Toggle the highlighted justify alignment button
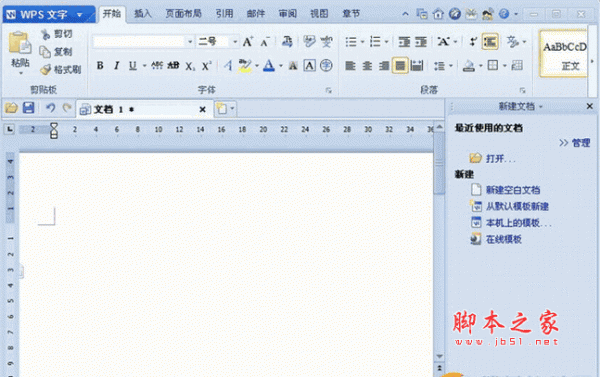The width and height of the screenshot is (600, 377). 400,66
